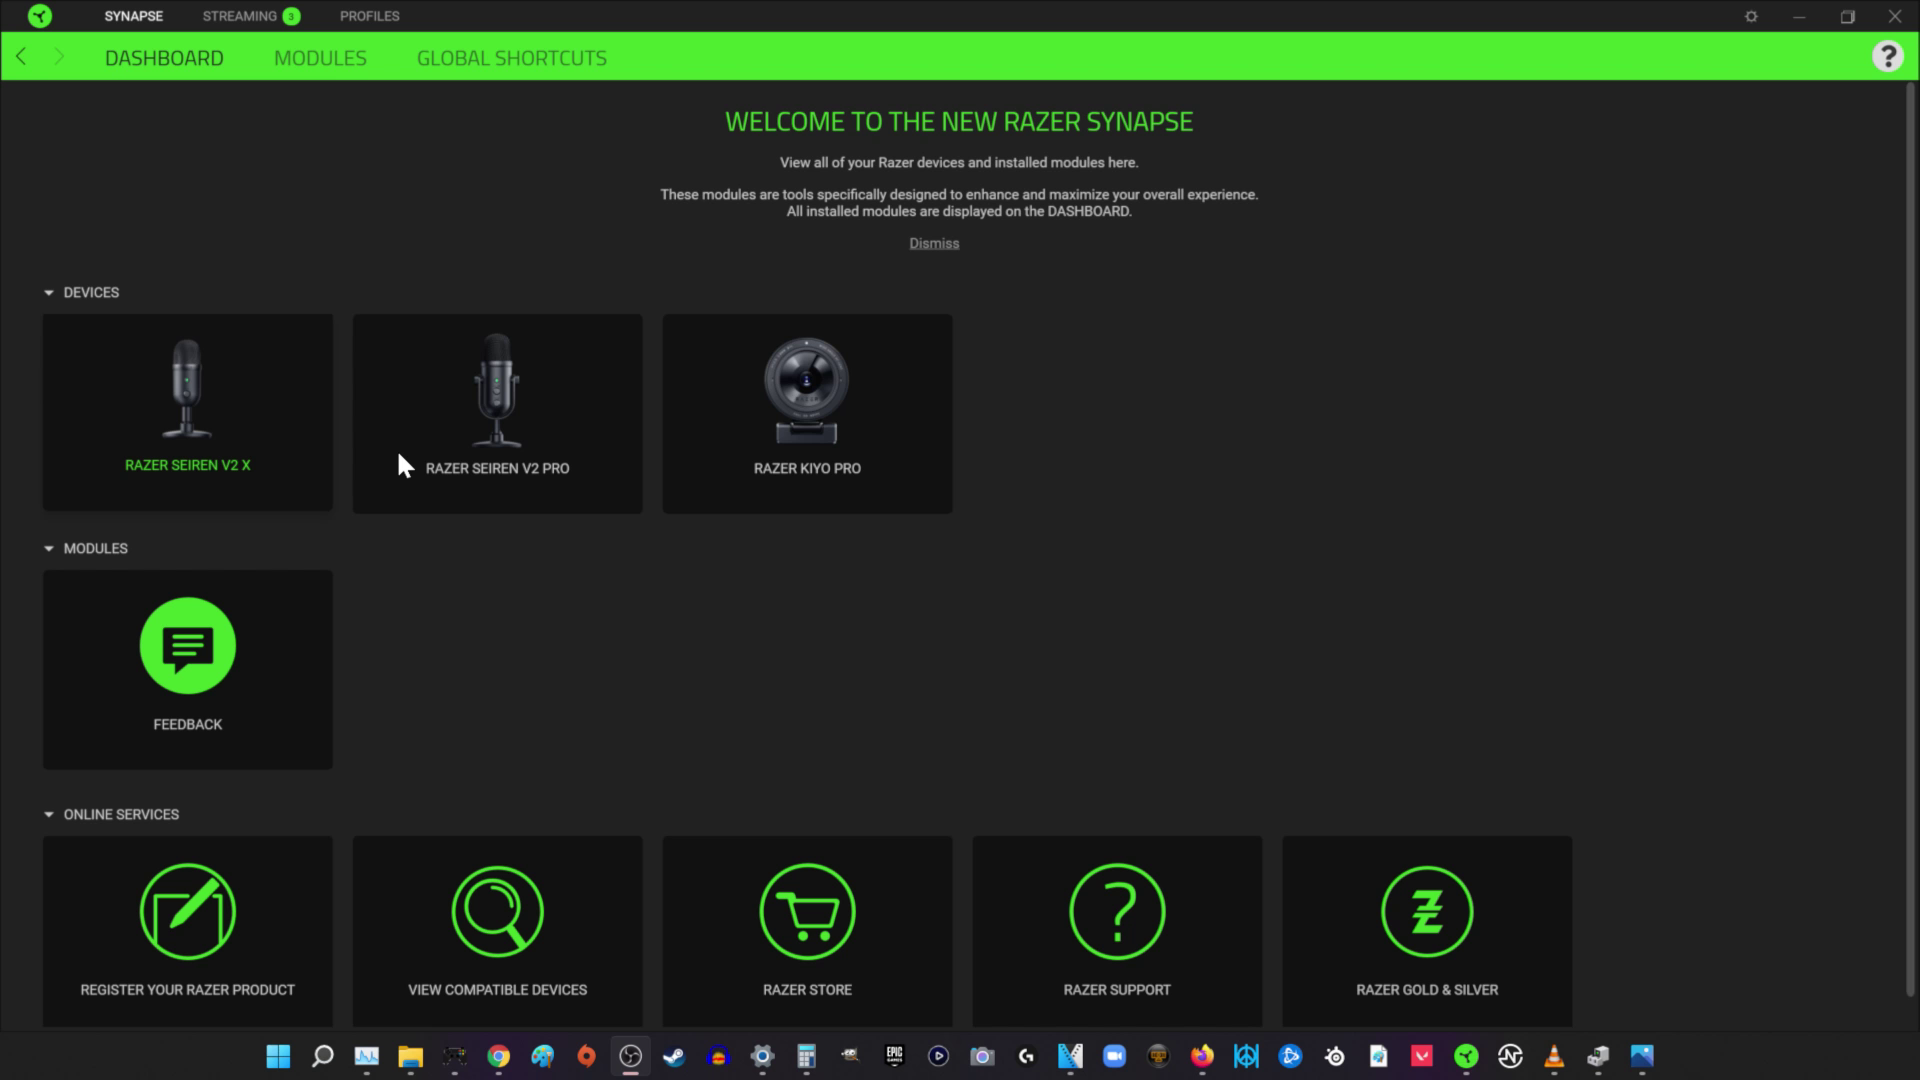Image resolution: width=1920 pixels, height=1080 pixels.
Task: Open OBS Studio in the taskbar
Action: (x=630, y=1056)
